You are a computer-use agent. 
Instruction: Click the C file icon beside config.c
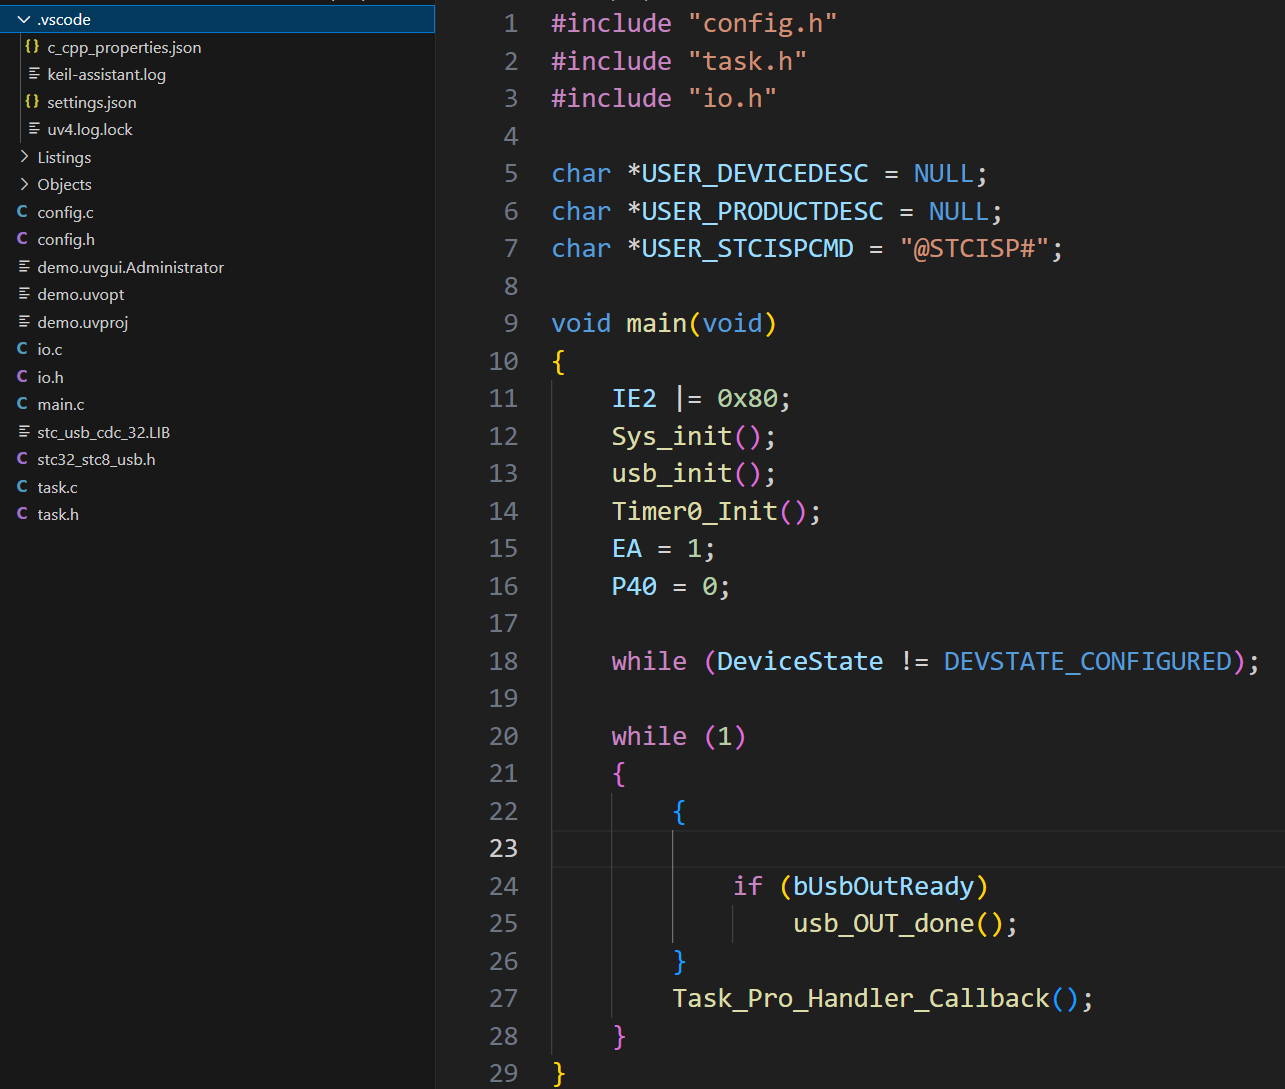tap(22, 212)
